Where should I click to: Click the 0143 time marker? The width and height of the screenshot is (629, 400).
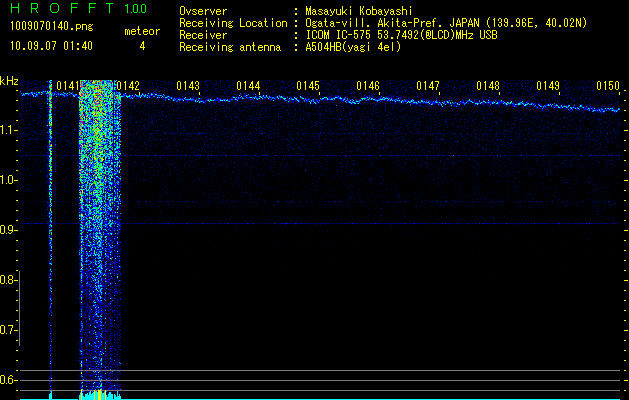188,86
